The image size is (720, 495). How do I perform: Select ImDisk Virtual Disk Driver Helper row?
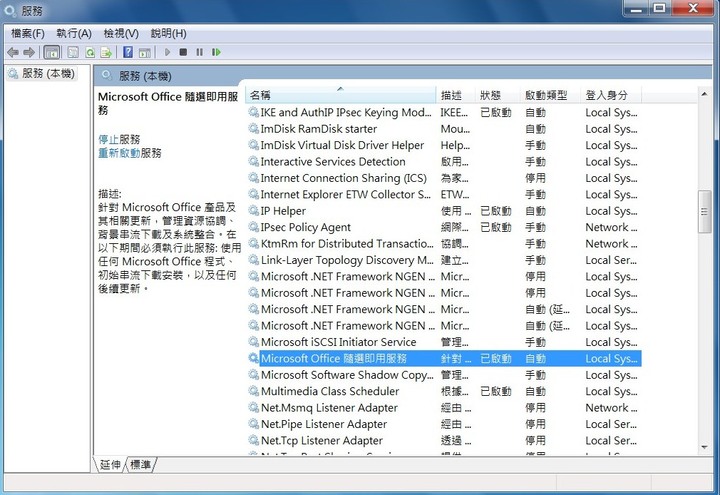click(444, 145)
